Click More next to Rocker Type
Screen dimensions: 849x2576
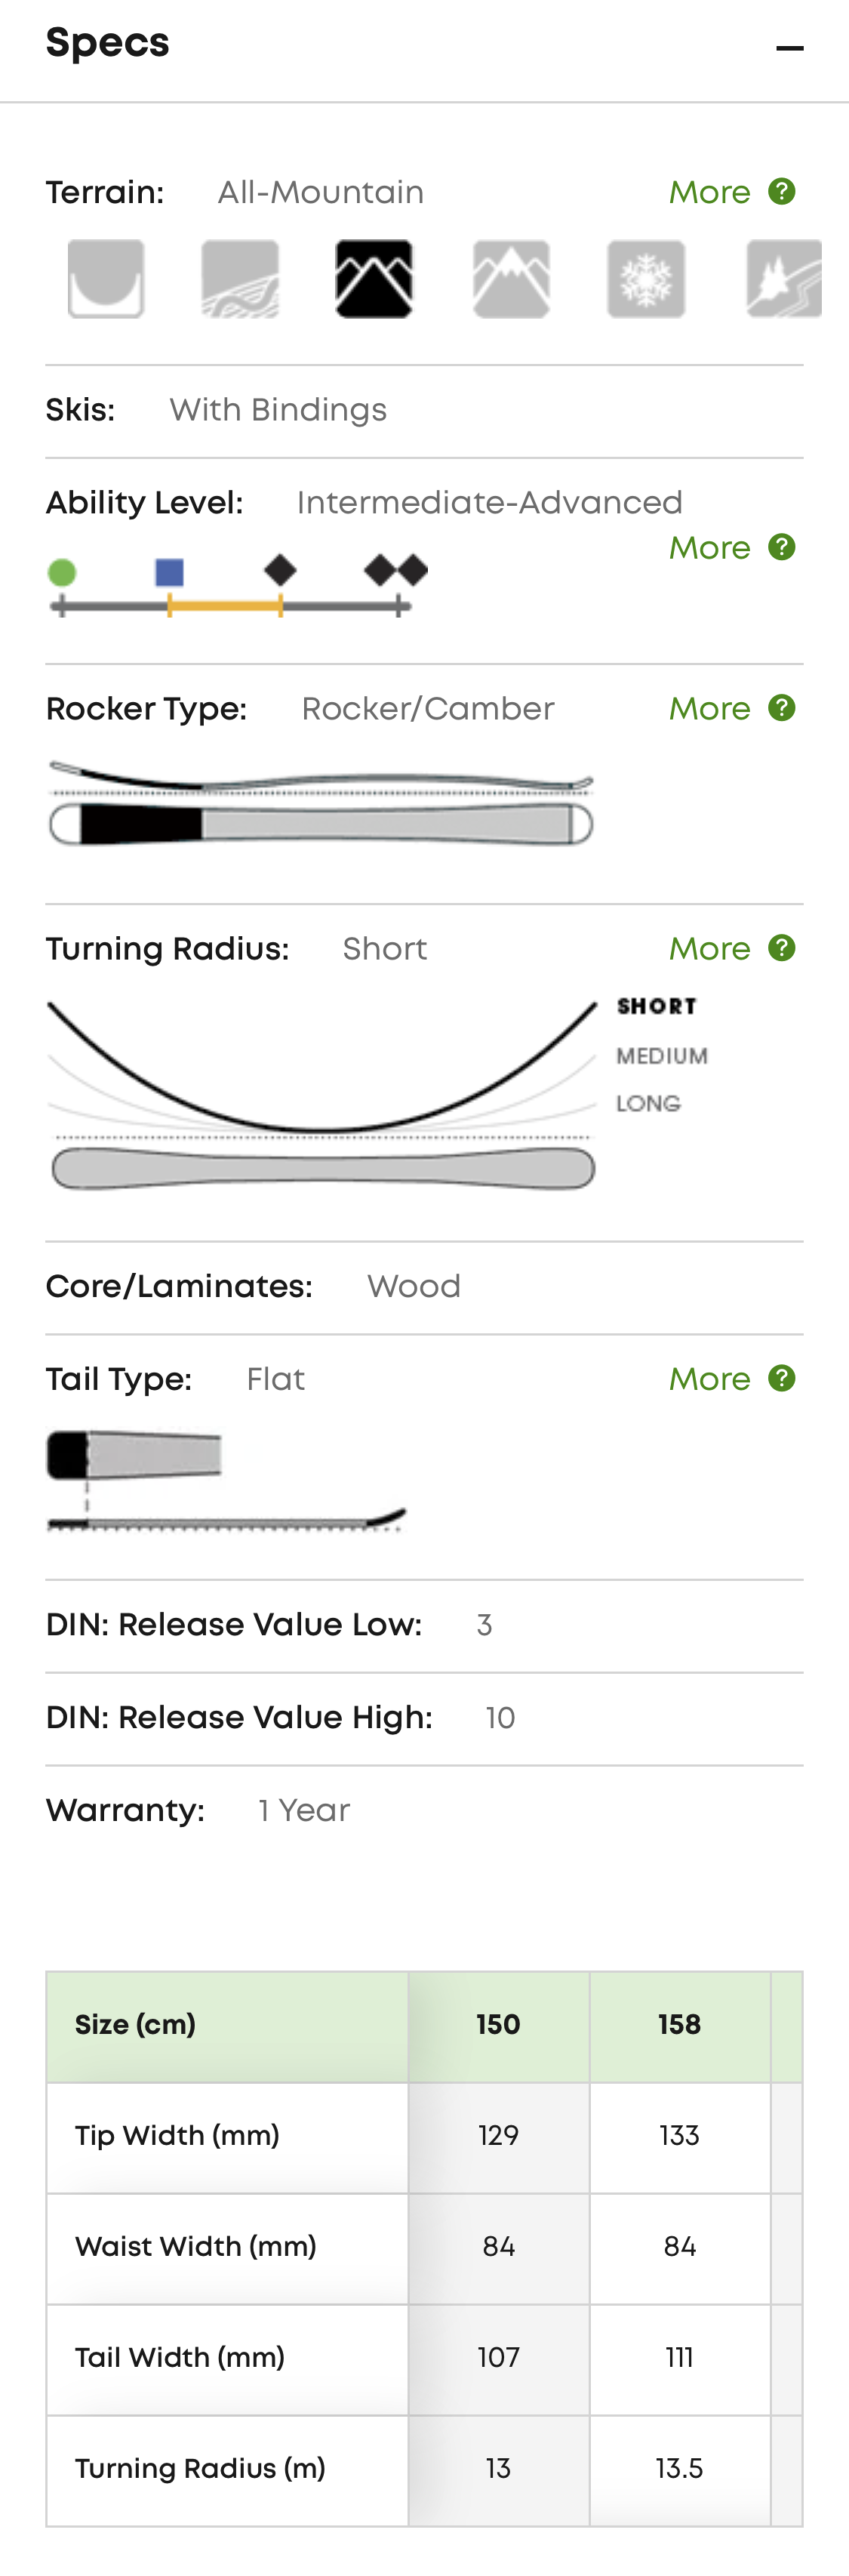tap(709, 709)
